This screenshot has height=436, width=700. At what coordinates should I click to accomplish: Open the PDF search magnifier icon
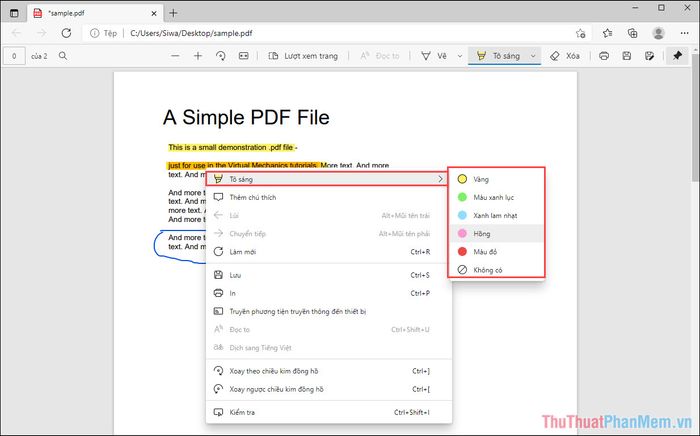pos(63,56)
